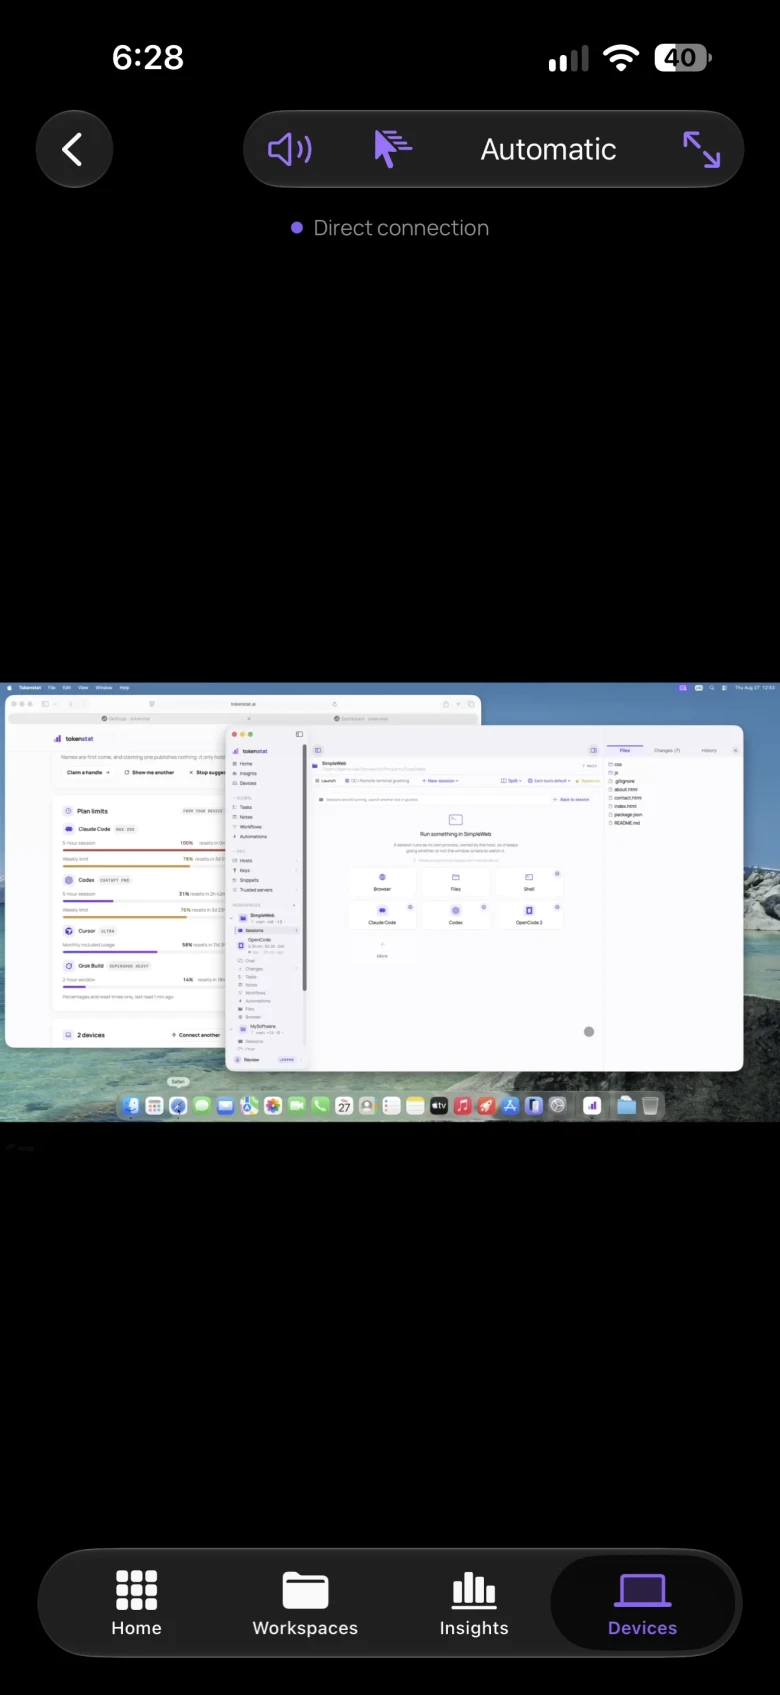Viewport: 780px width, 1695px height.
Task: Open the Automatic quality dropdown
Action: point(548,150)
